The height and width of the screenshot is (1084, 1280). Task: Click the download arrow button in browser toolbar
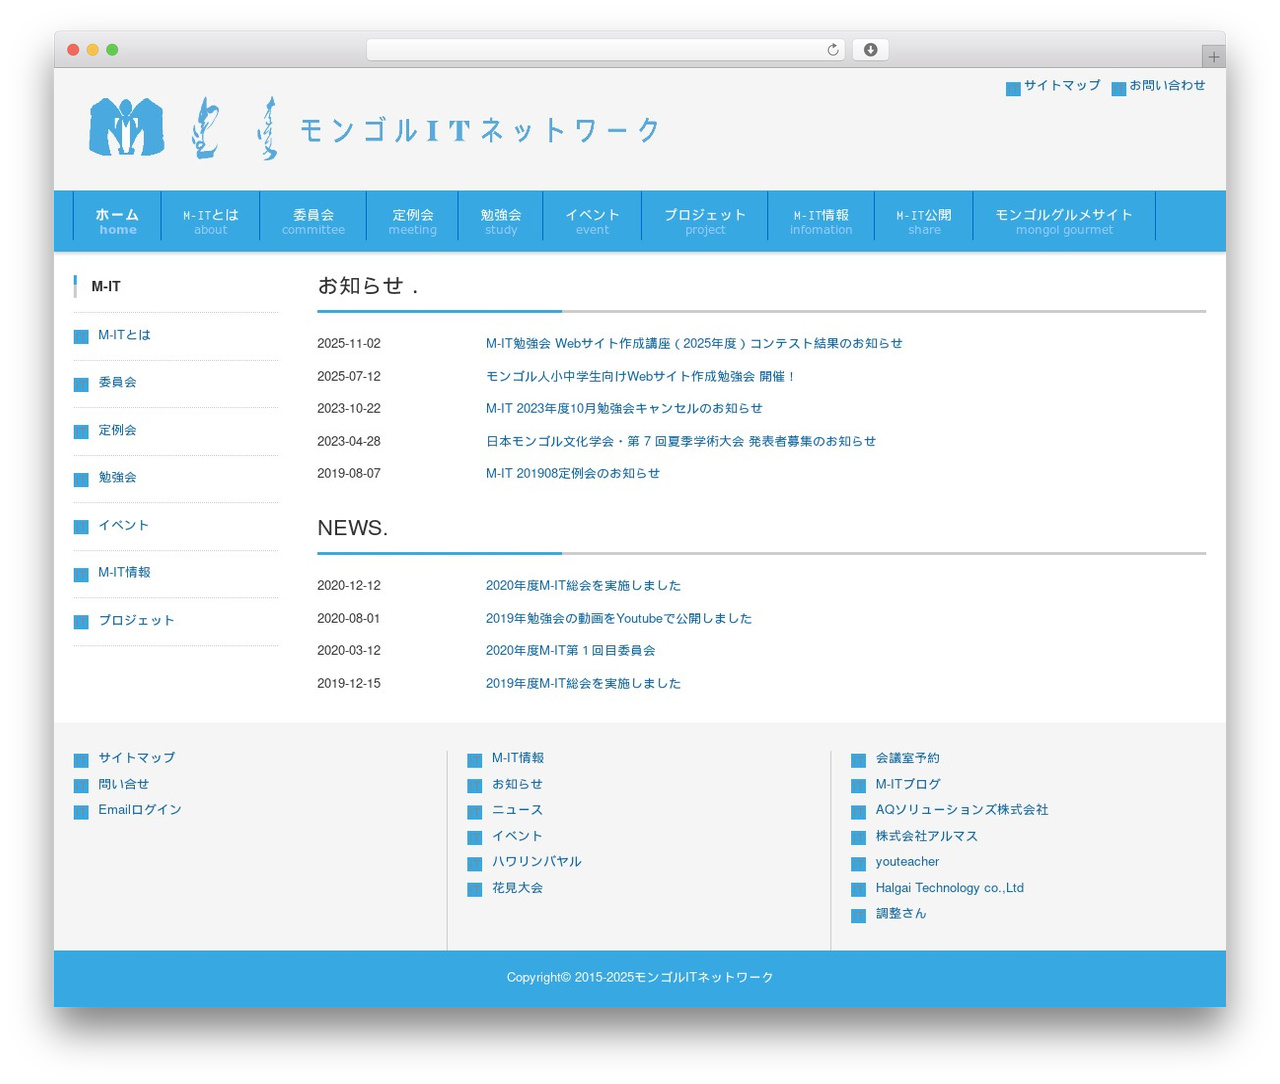coord(870,50)
